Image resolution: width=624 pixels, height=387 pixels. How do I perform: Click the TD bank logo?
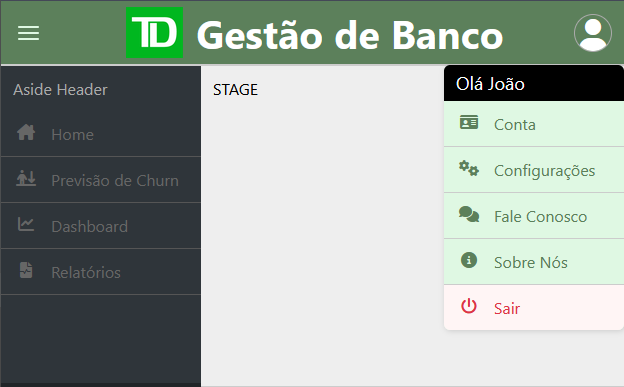(154, 33)
